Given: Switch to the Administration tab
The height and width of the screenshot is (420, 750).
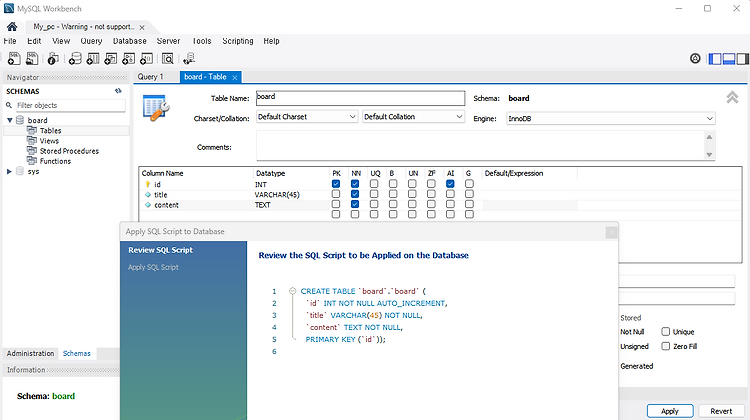Looking at the screenshot, I should click(30, 354).
